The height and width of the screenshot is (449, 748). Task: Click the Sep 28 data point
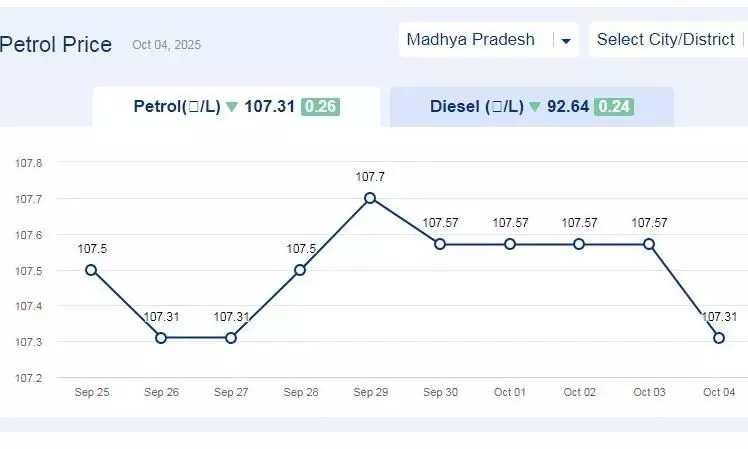click(300, 270)
